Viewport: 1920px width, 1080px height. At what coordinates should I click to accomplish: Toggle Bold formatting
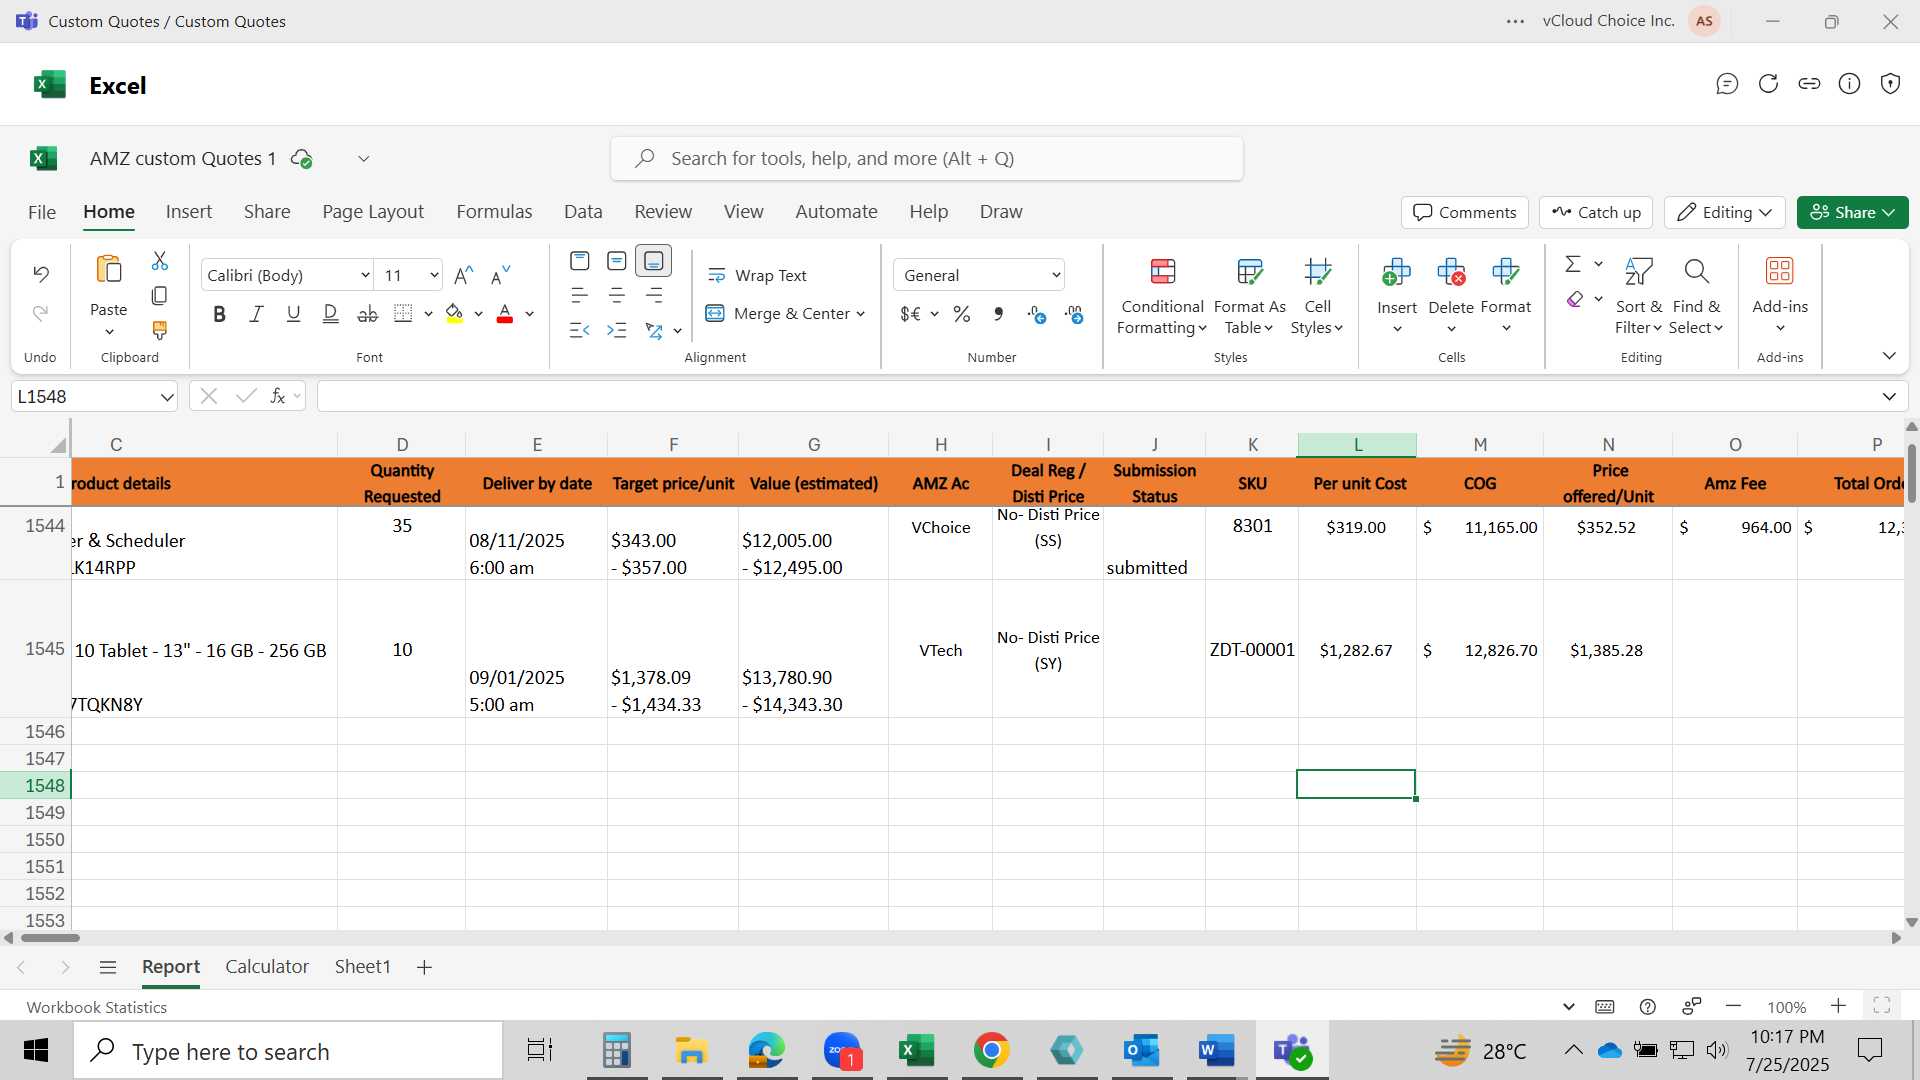point(219,314)
